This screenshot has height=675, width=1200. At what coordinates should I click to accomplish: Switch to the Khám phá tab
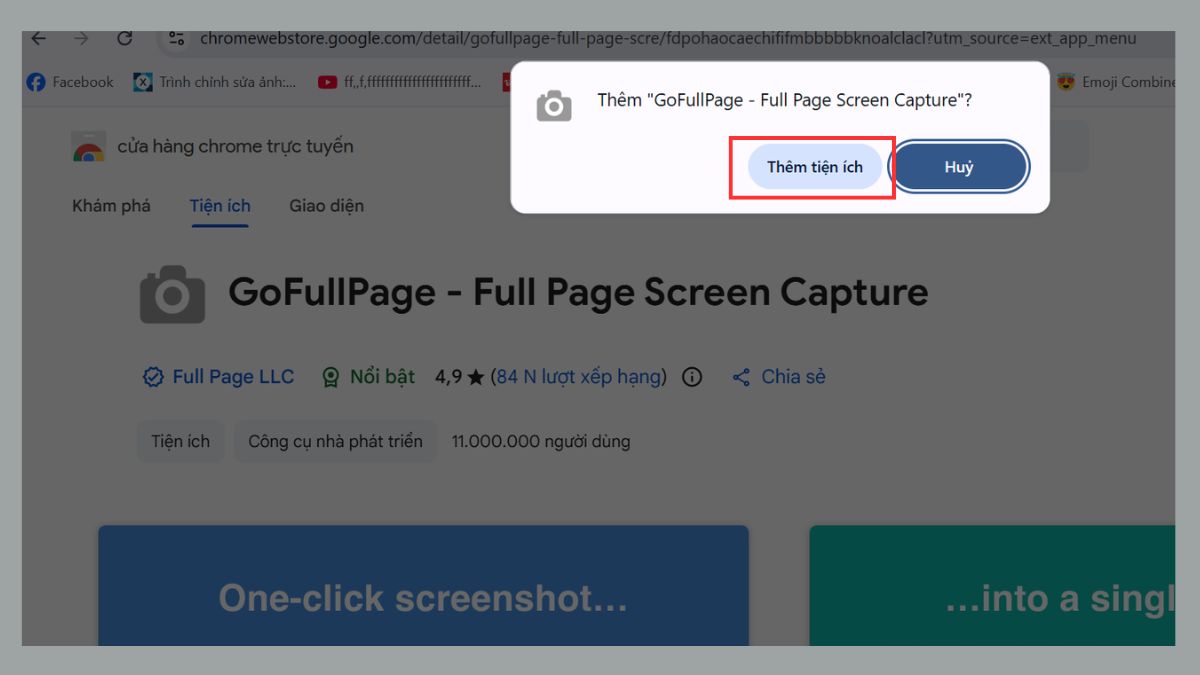click(111, 206)
